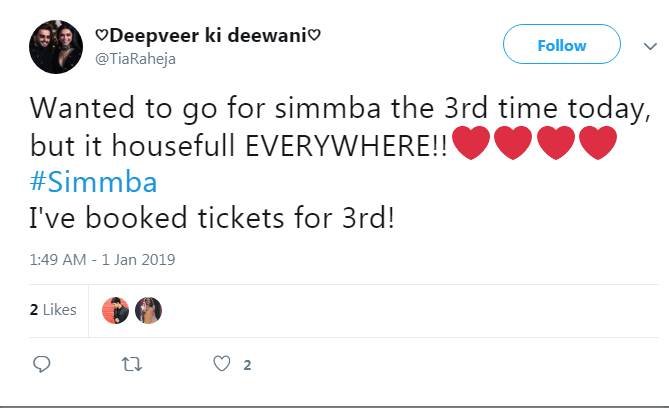This screenshot has height=408, width=669.
Task: Click the first liker's avatar
Action: pos(116,310)
